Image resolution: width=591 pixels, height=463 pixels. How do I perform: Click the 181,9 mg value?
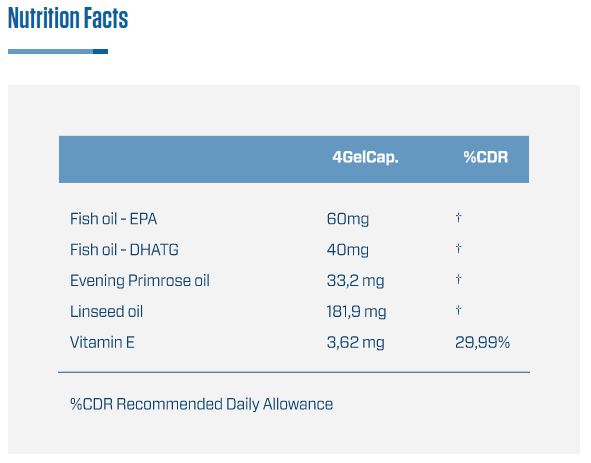coord(356,312)
